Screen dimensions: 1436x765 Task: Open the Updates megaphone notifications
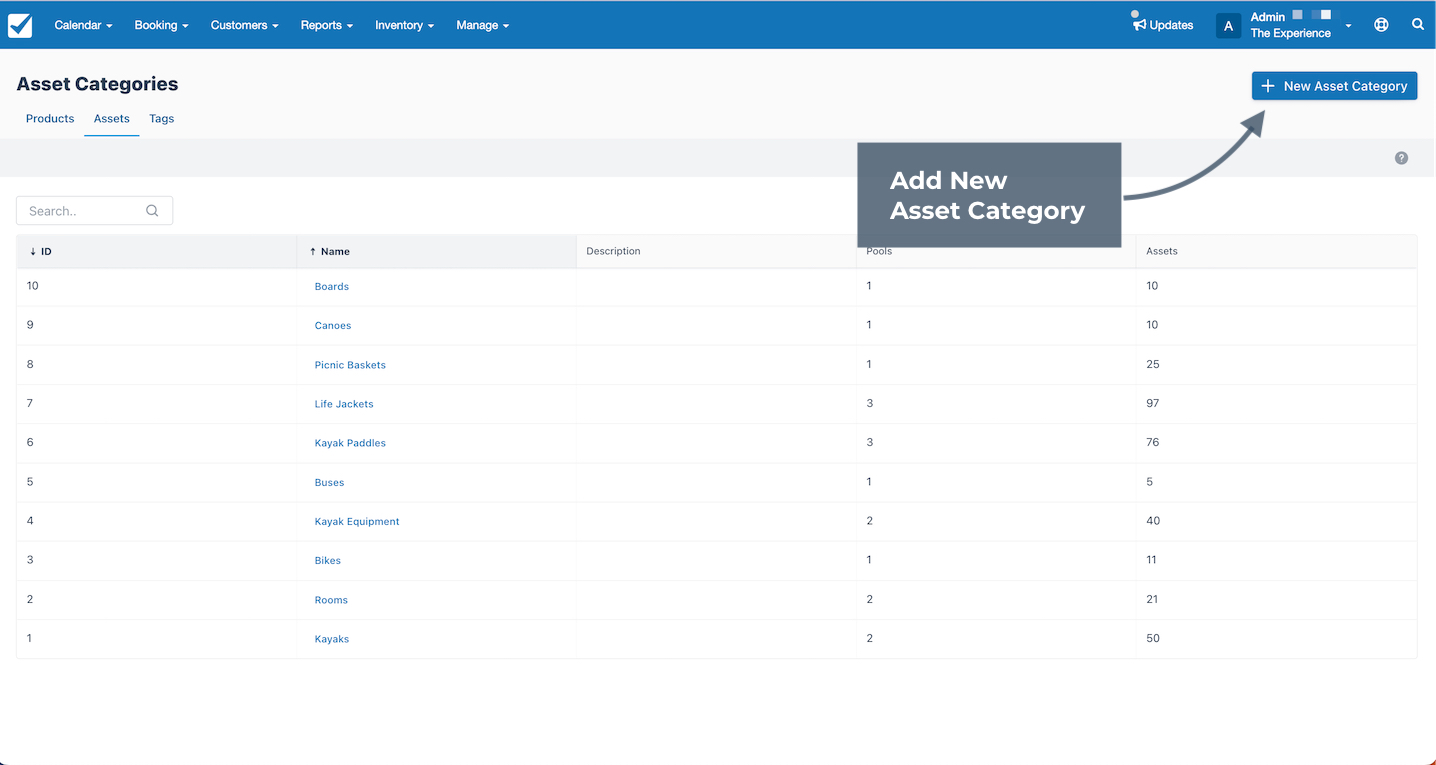coord(1163,25)
